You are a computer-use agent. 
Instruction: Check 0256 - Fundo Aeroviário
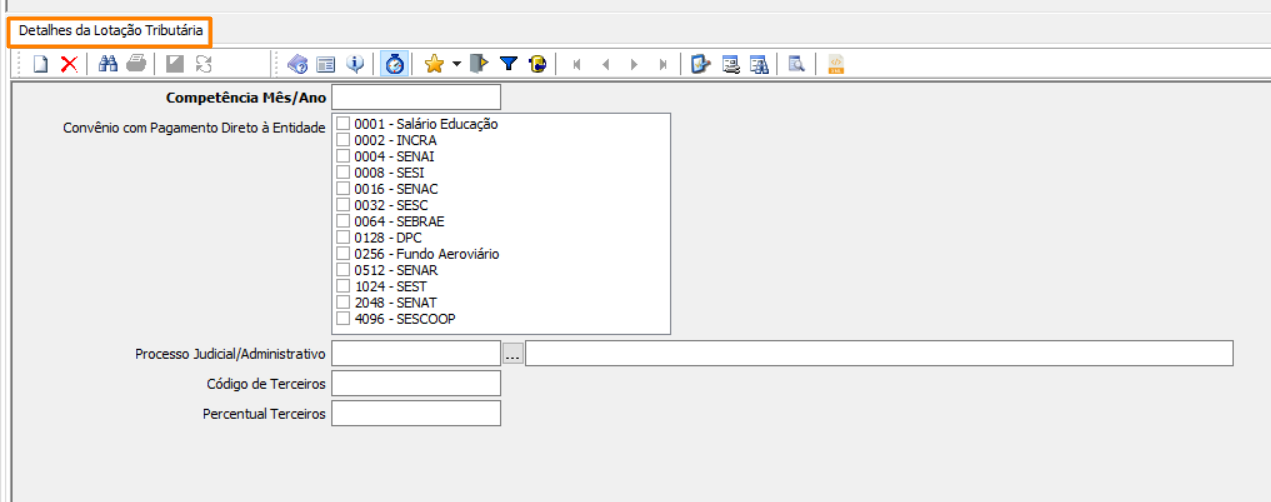click(x=343, y=254)
